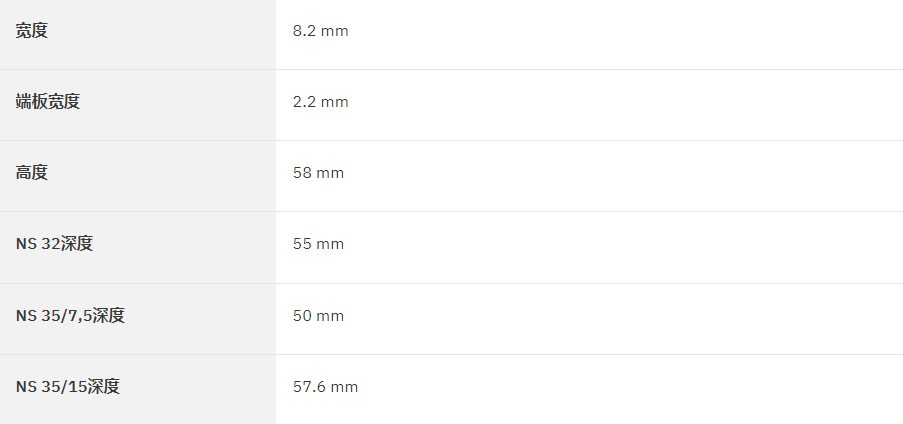Screen dimensions: 903x424
Task: Click the NS 32深度 label
Action: [54, 244]
